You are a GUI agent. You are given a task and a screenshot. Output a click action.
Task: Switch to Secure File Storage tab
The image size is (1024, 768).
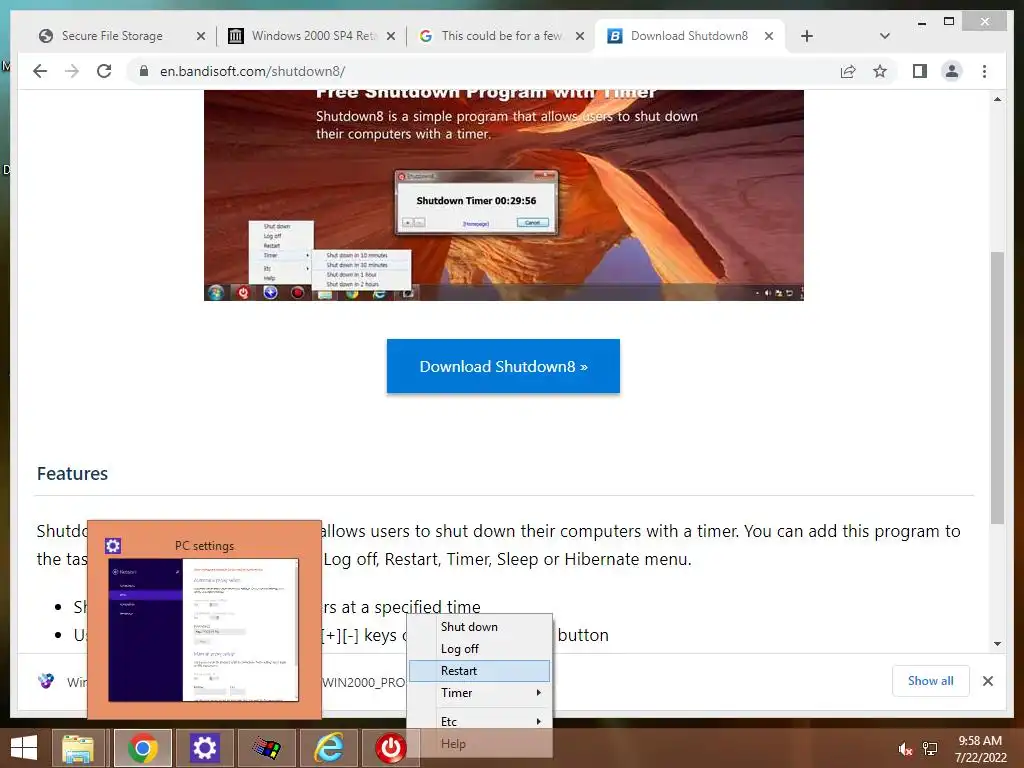(x=112, y=36)
